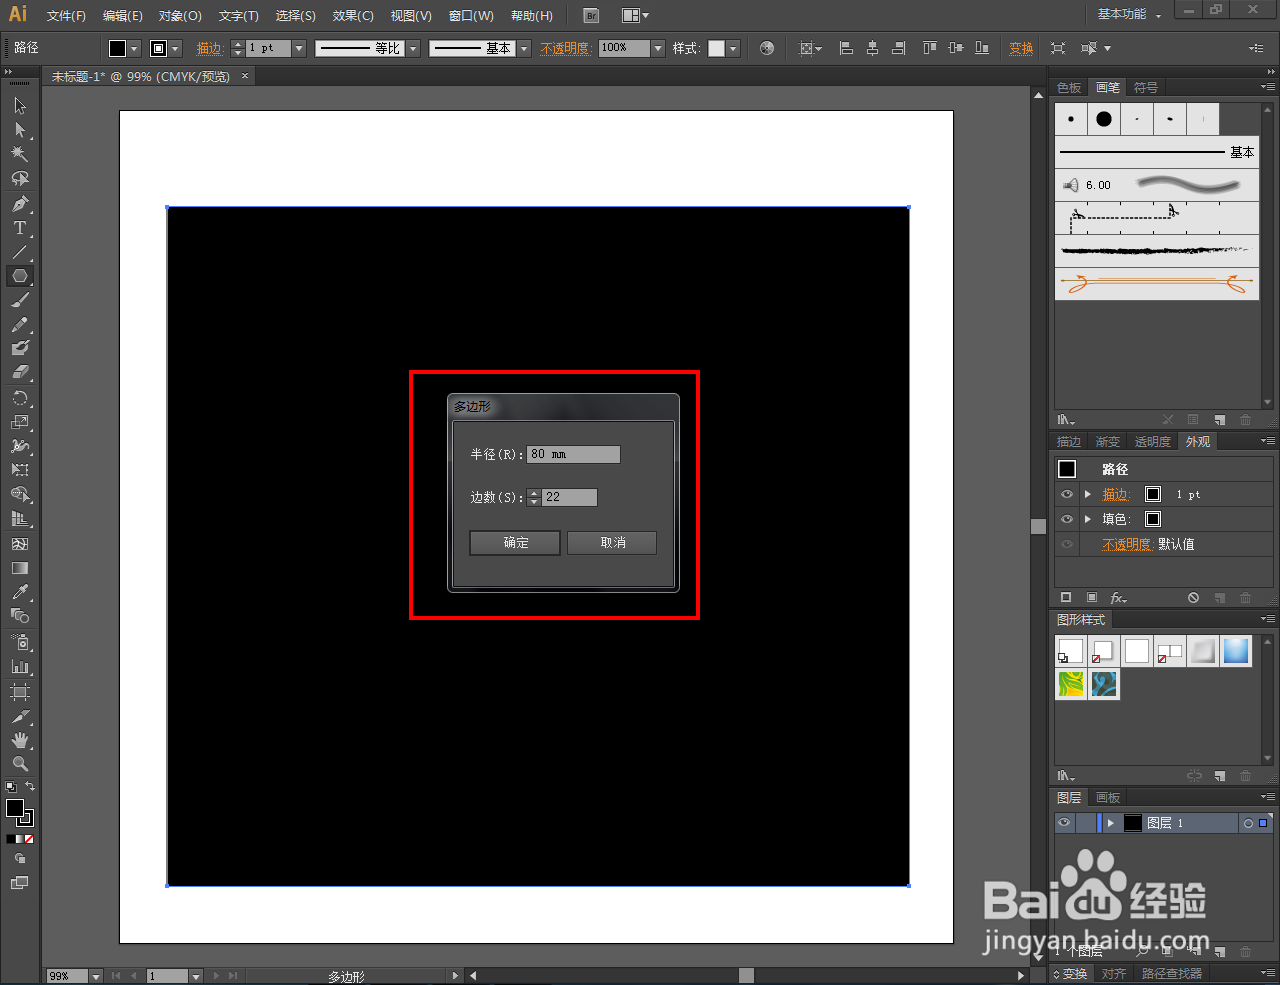Click vertical align bottom icon
The height and width of the screenshot is (985, 1280).
[x=982, y=48]
